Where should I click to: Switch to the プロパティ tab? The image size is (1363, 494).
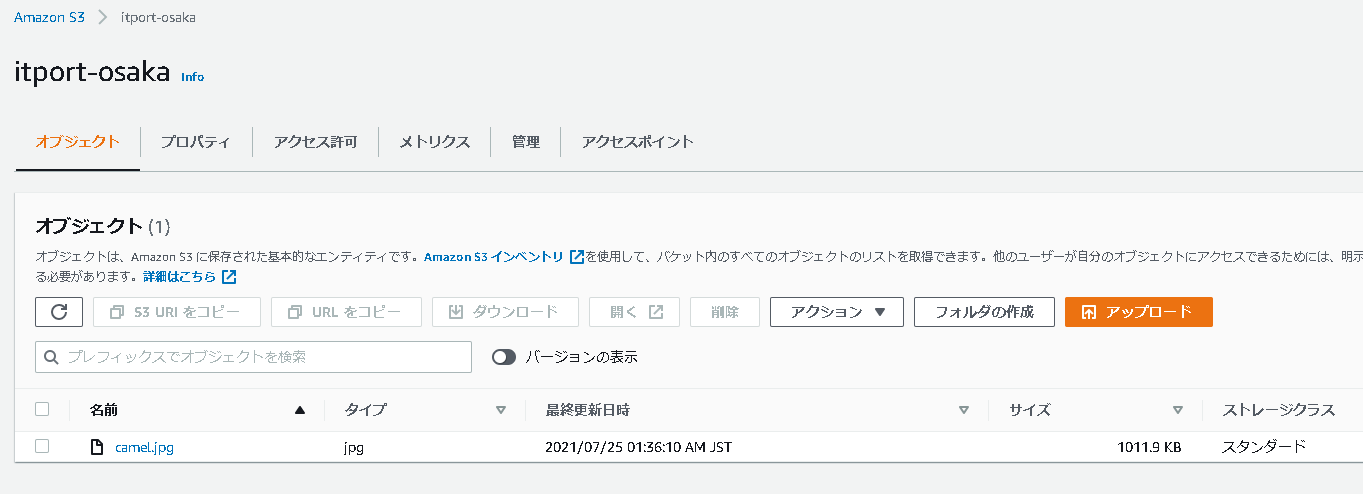click(196, 142)
